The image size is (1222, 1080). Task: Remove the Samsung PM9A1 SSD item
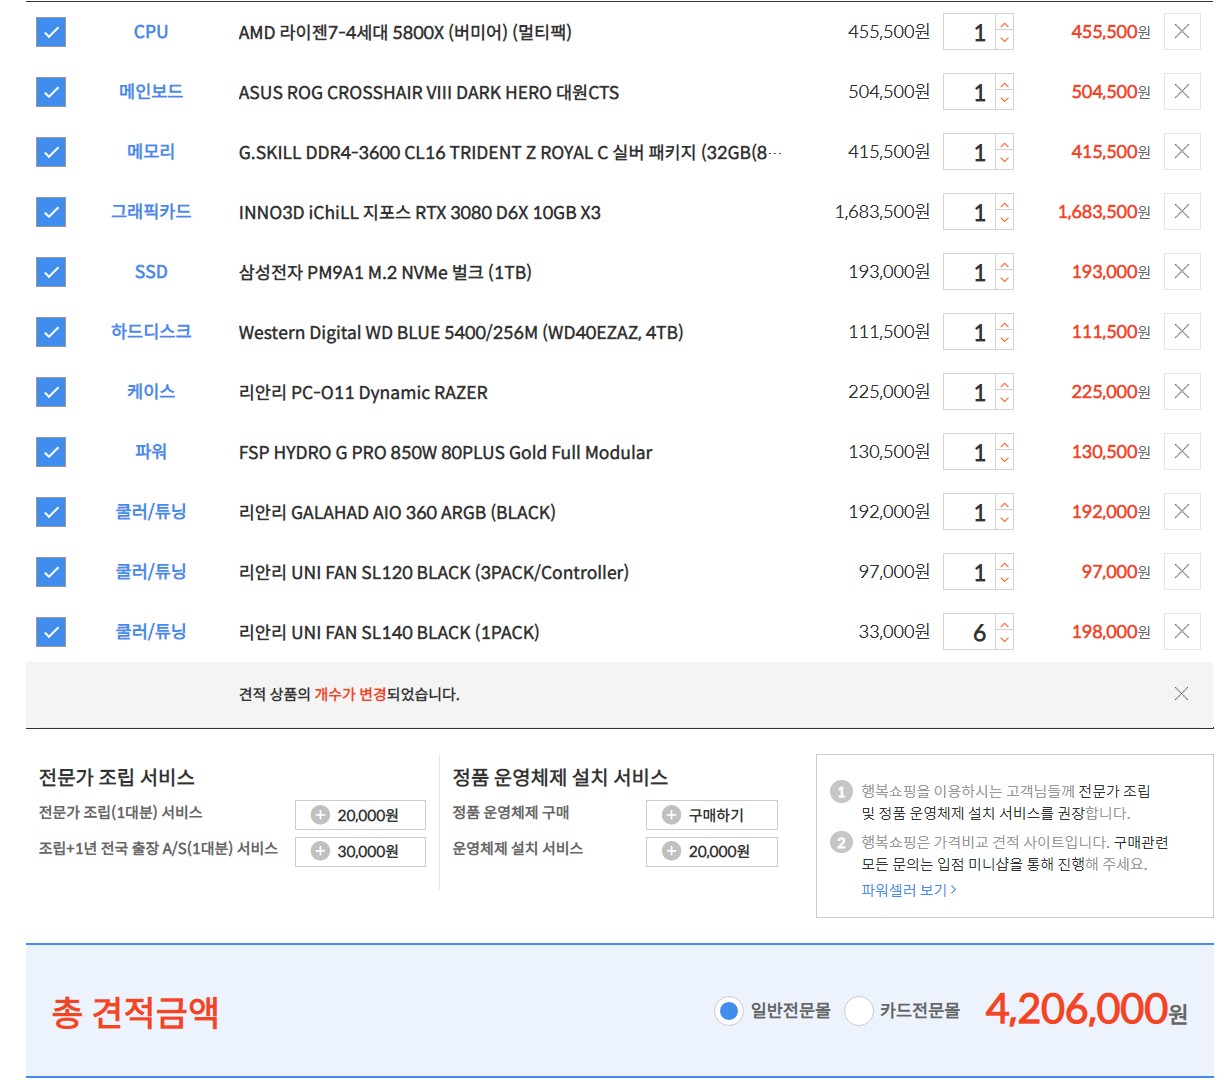(x=1182, y=272)
